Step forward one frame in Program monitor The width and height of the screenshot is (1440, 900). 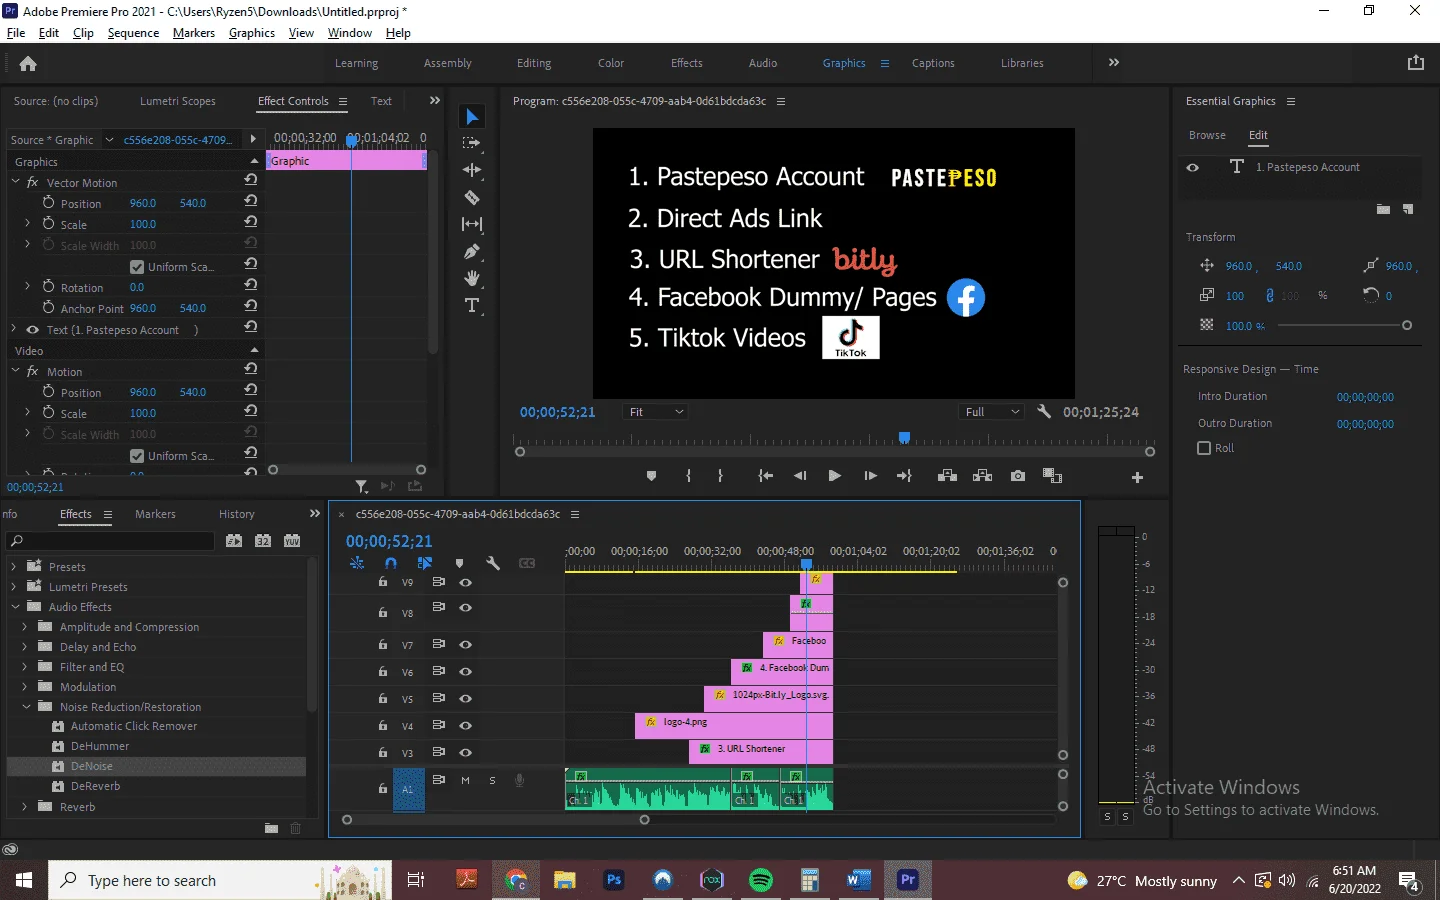(870, 476)
